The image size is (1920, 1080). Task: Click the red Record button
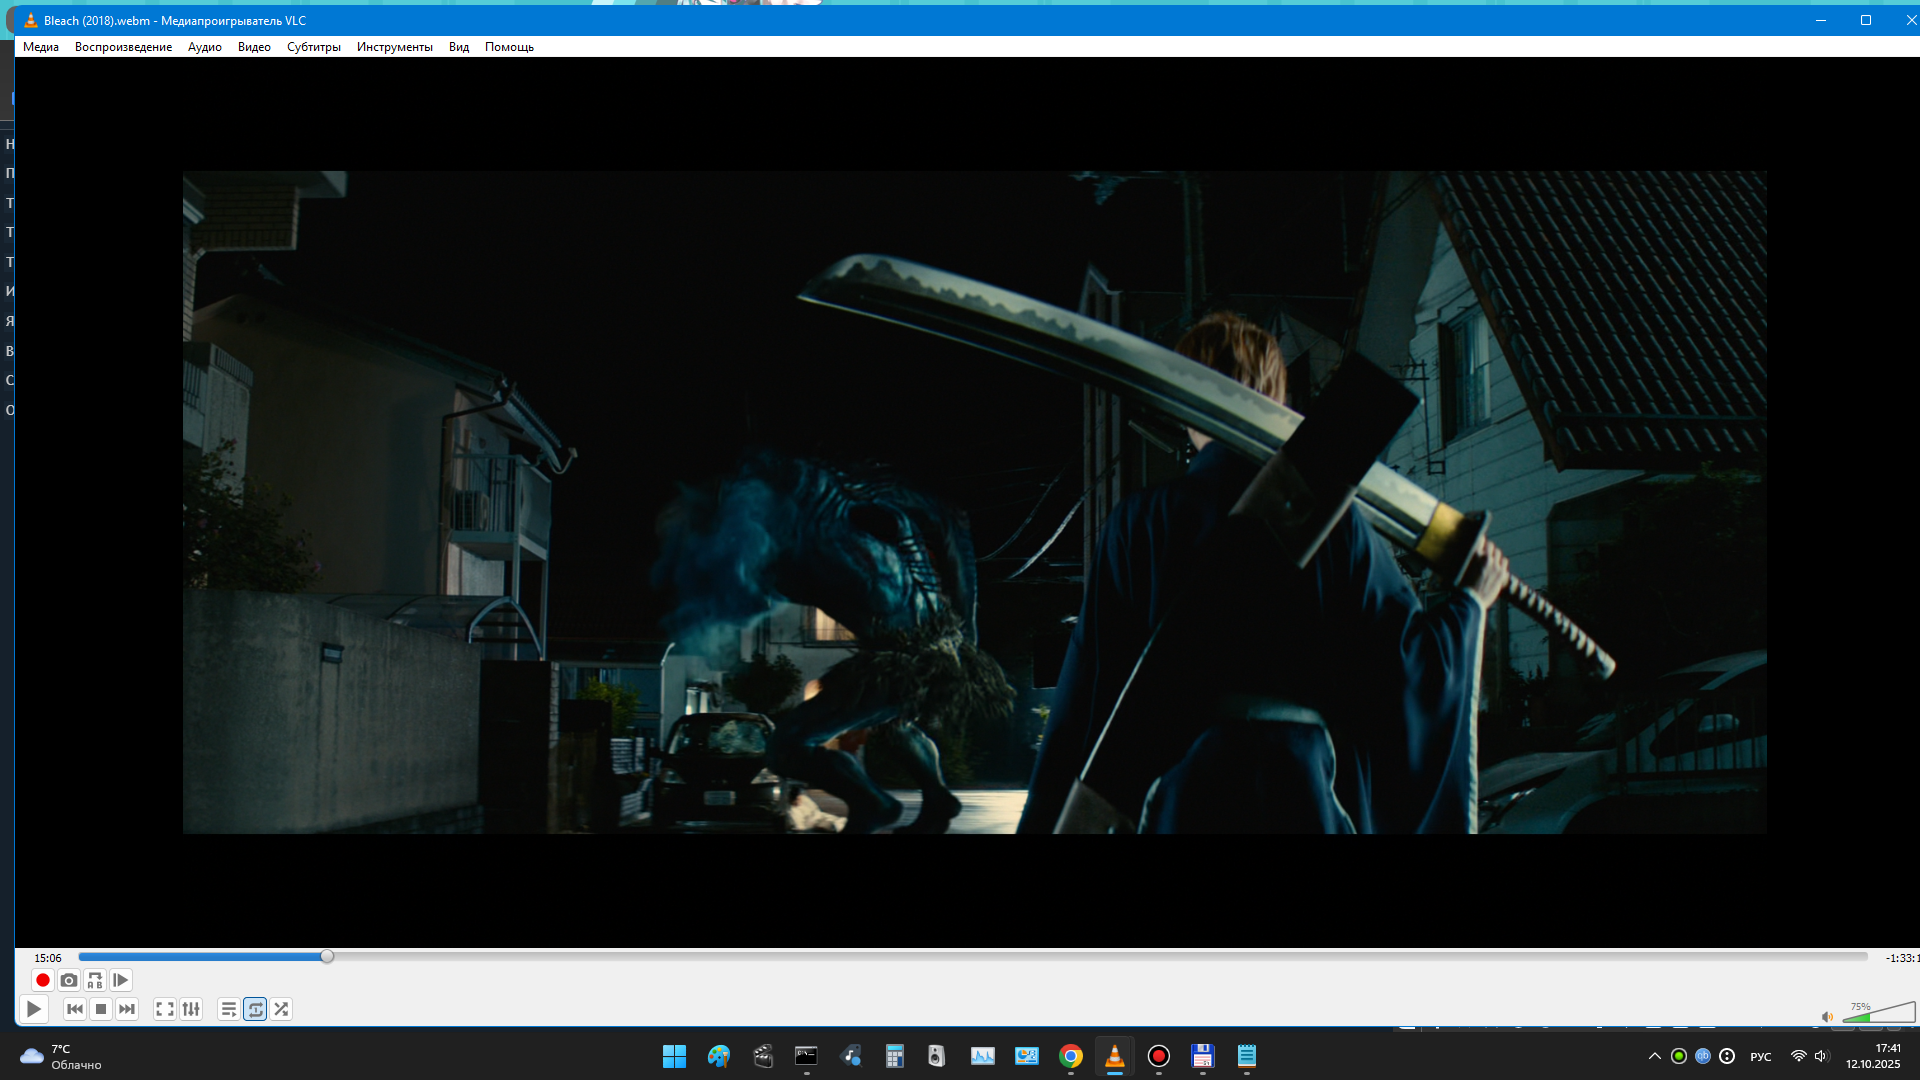point(42,980)
